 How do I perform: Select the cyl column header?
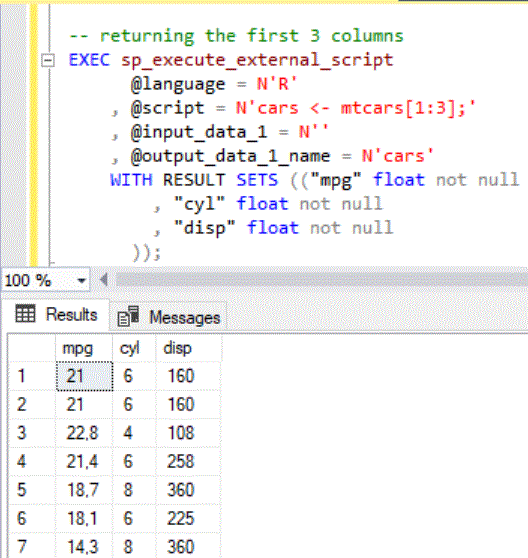(134, 348)
